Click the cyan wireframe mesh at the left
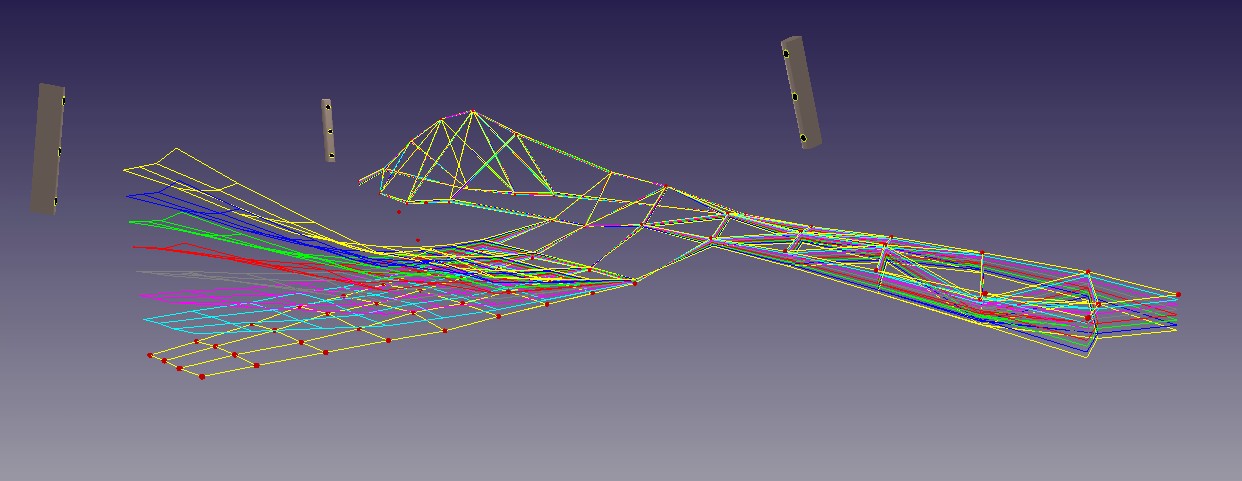The height and width of the screenshot is (481, 1242). (160, 319)
